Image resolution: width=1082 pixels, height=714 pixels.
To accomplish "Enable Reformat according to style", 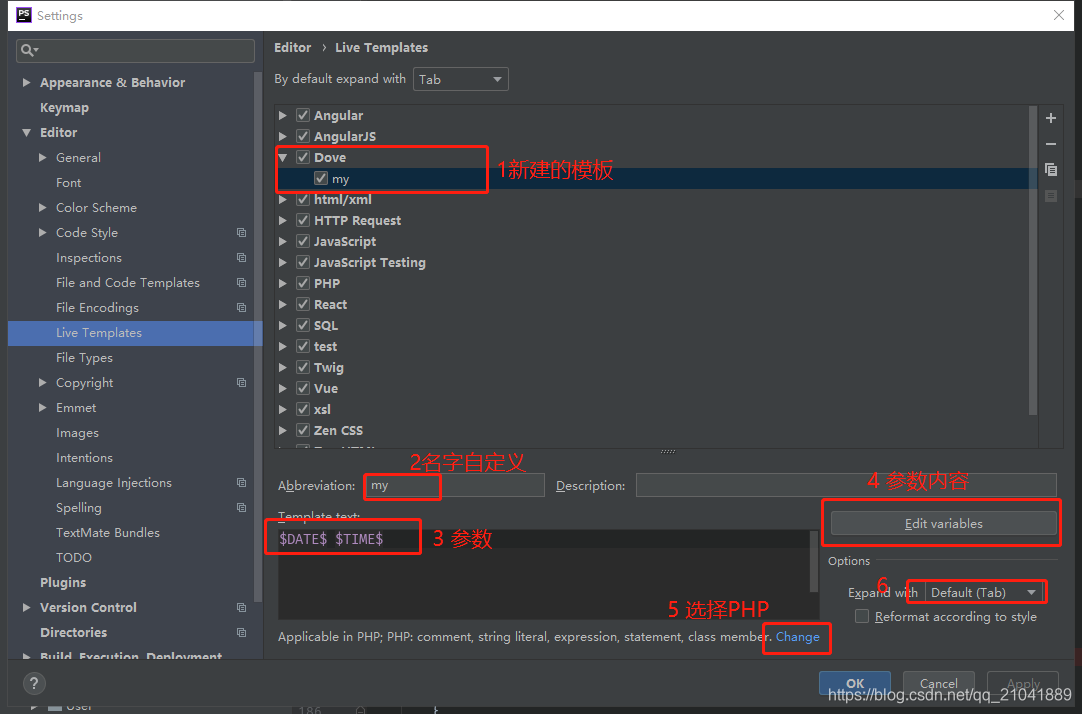I will [x=862, y=616].
